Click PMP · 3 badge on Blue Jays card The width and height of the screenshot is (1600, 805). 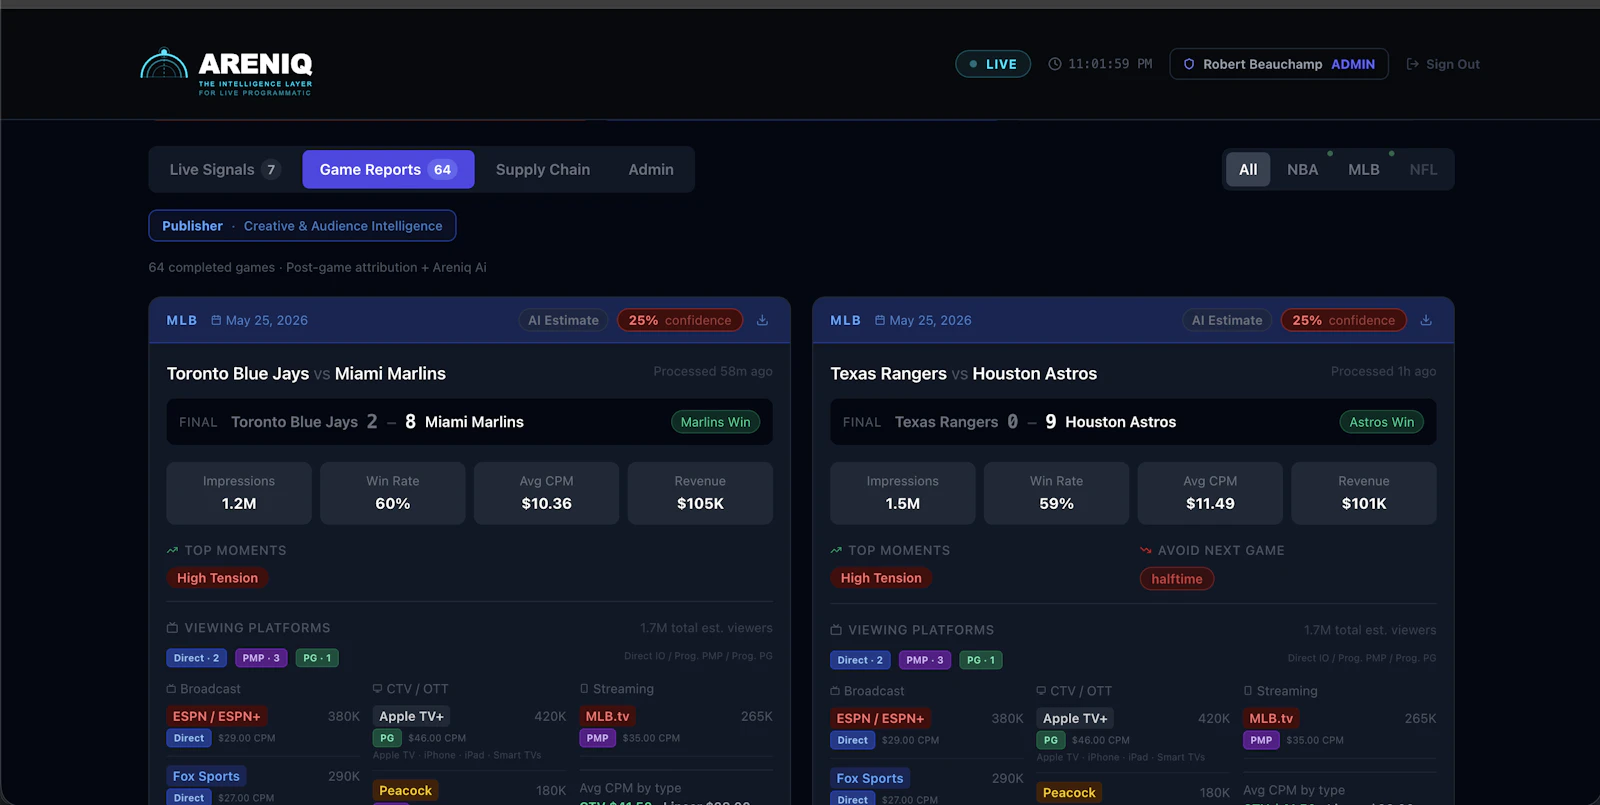[x=261, y=658]
